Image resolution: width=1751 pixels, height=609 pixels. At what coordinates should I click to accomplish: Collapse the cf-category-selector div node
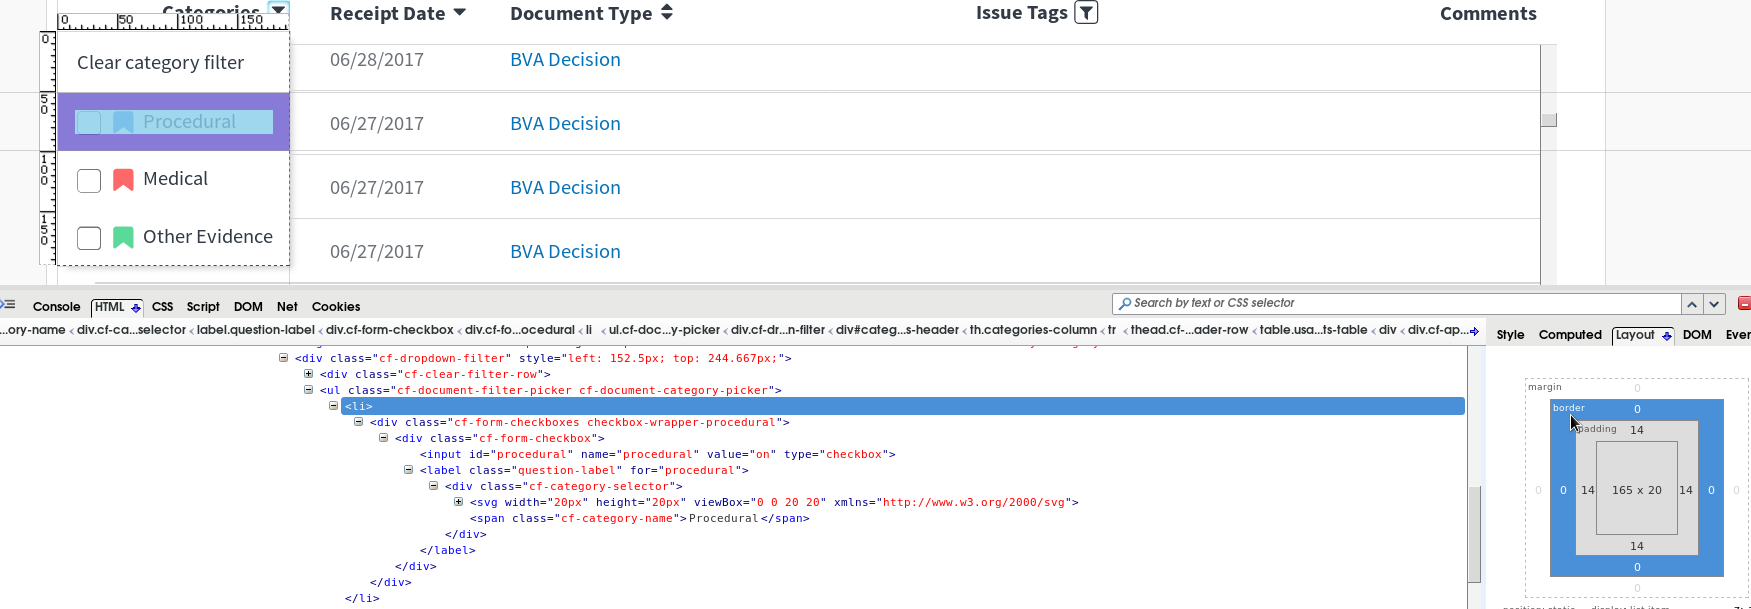point(434,486)
